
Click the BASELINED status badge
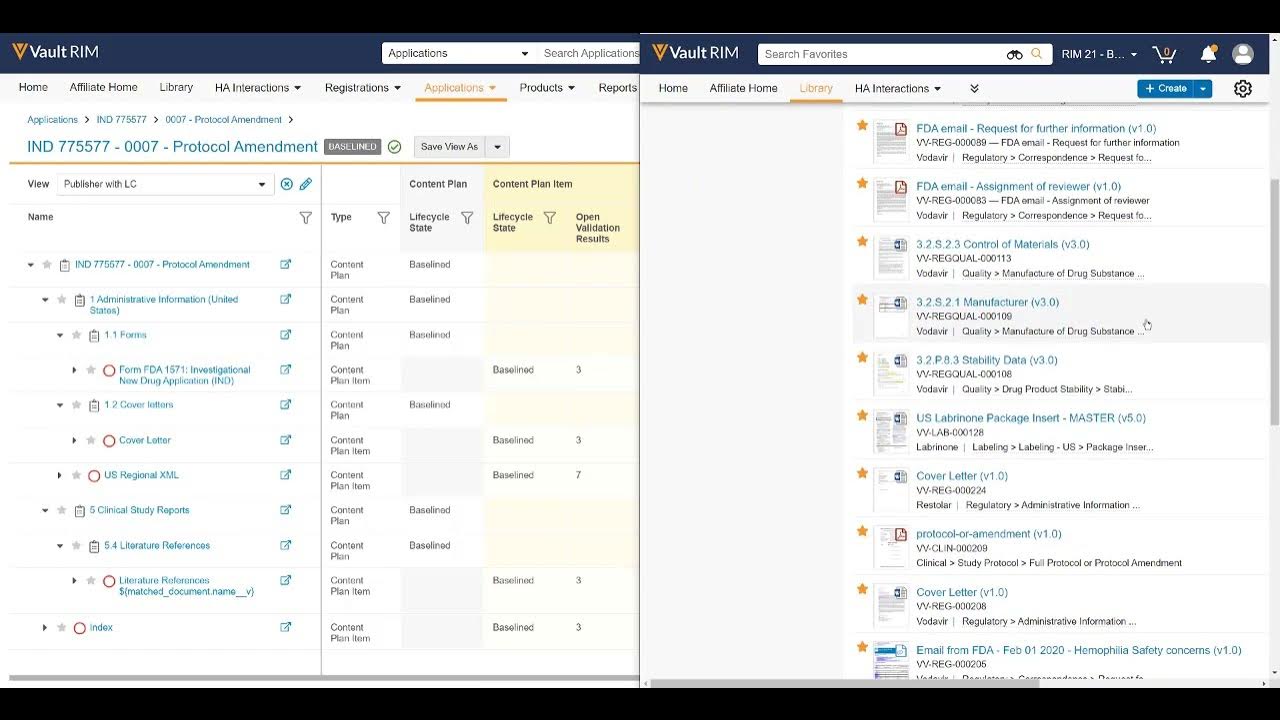[x=352, y=147]
